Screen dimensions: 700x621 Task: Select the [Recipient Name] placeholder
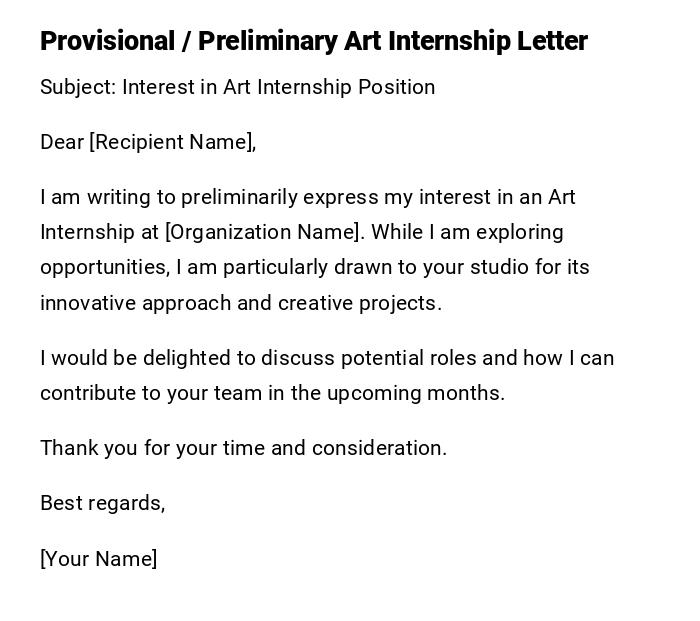171,142
